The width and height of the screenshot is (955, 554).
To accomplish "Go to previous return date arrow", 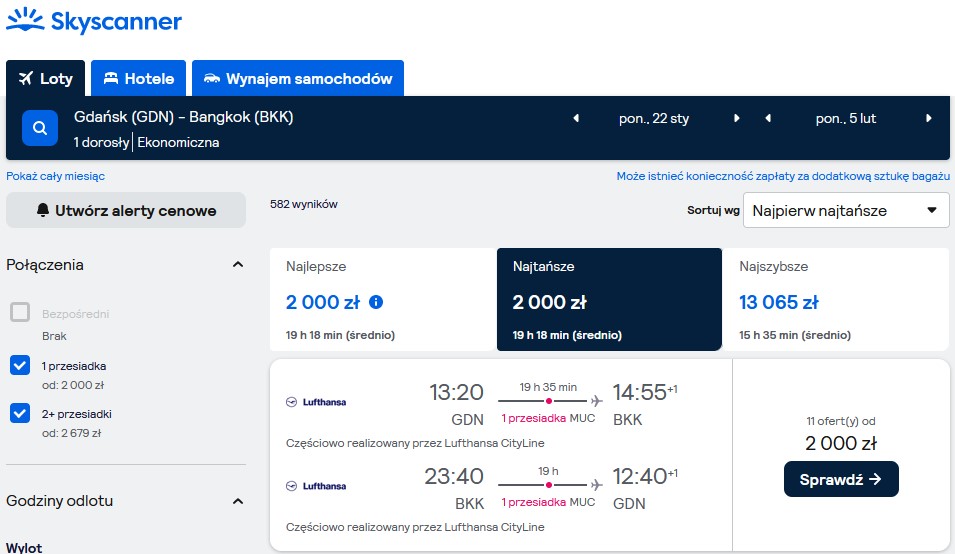I will pyautogui.click(x=768, y=118).
